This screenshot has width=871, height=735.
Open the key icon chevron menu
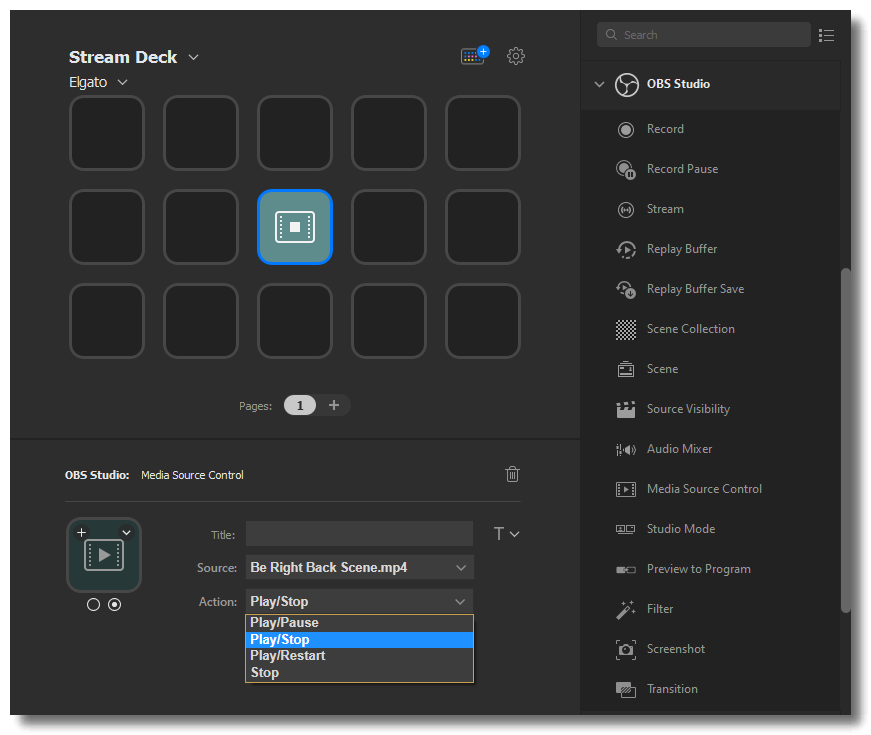[127, 532]
